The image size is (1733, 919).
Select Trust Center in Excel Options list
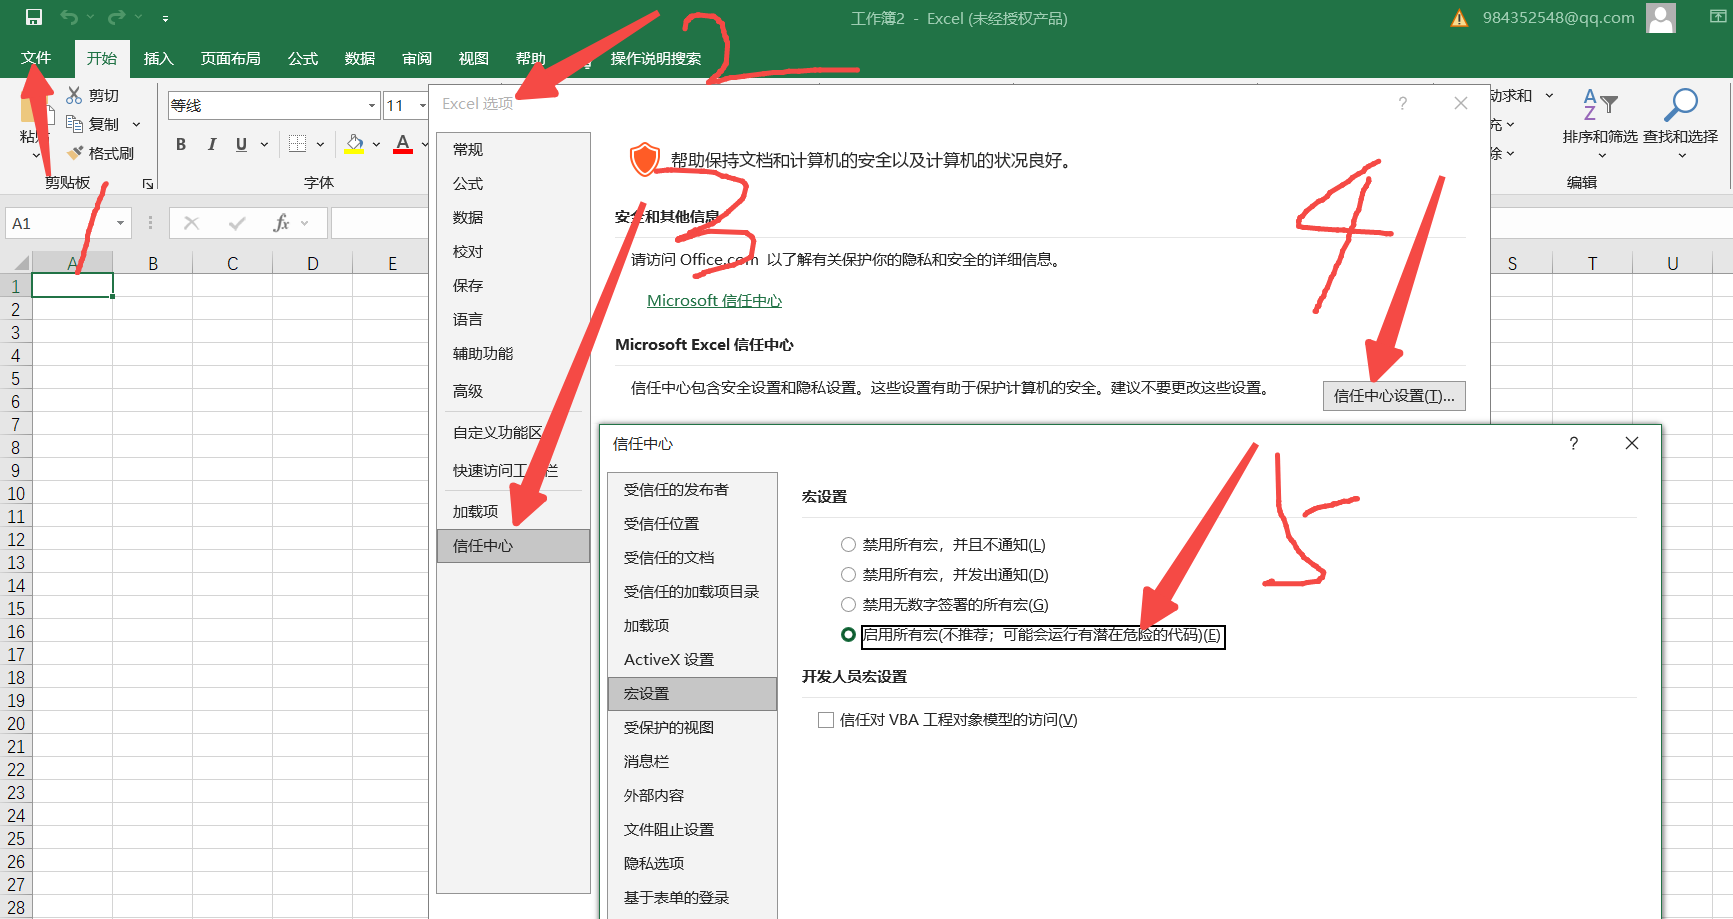(x=513, y=546)
